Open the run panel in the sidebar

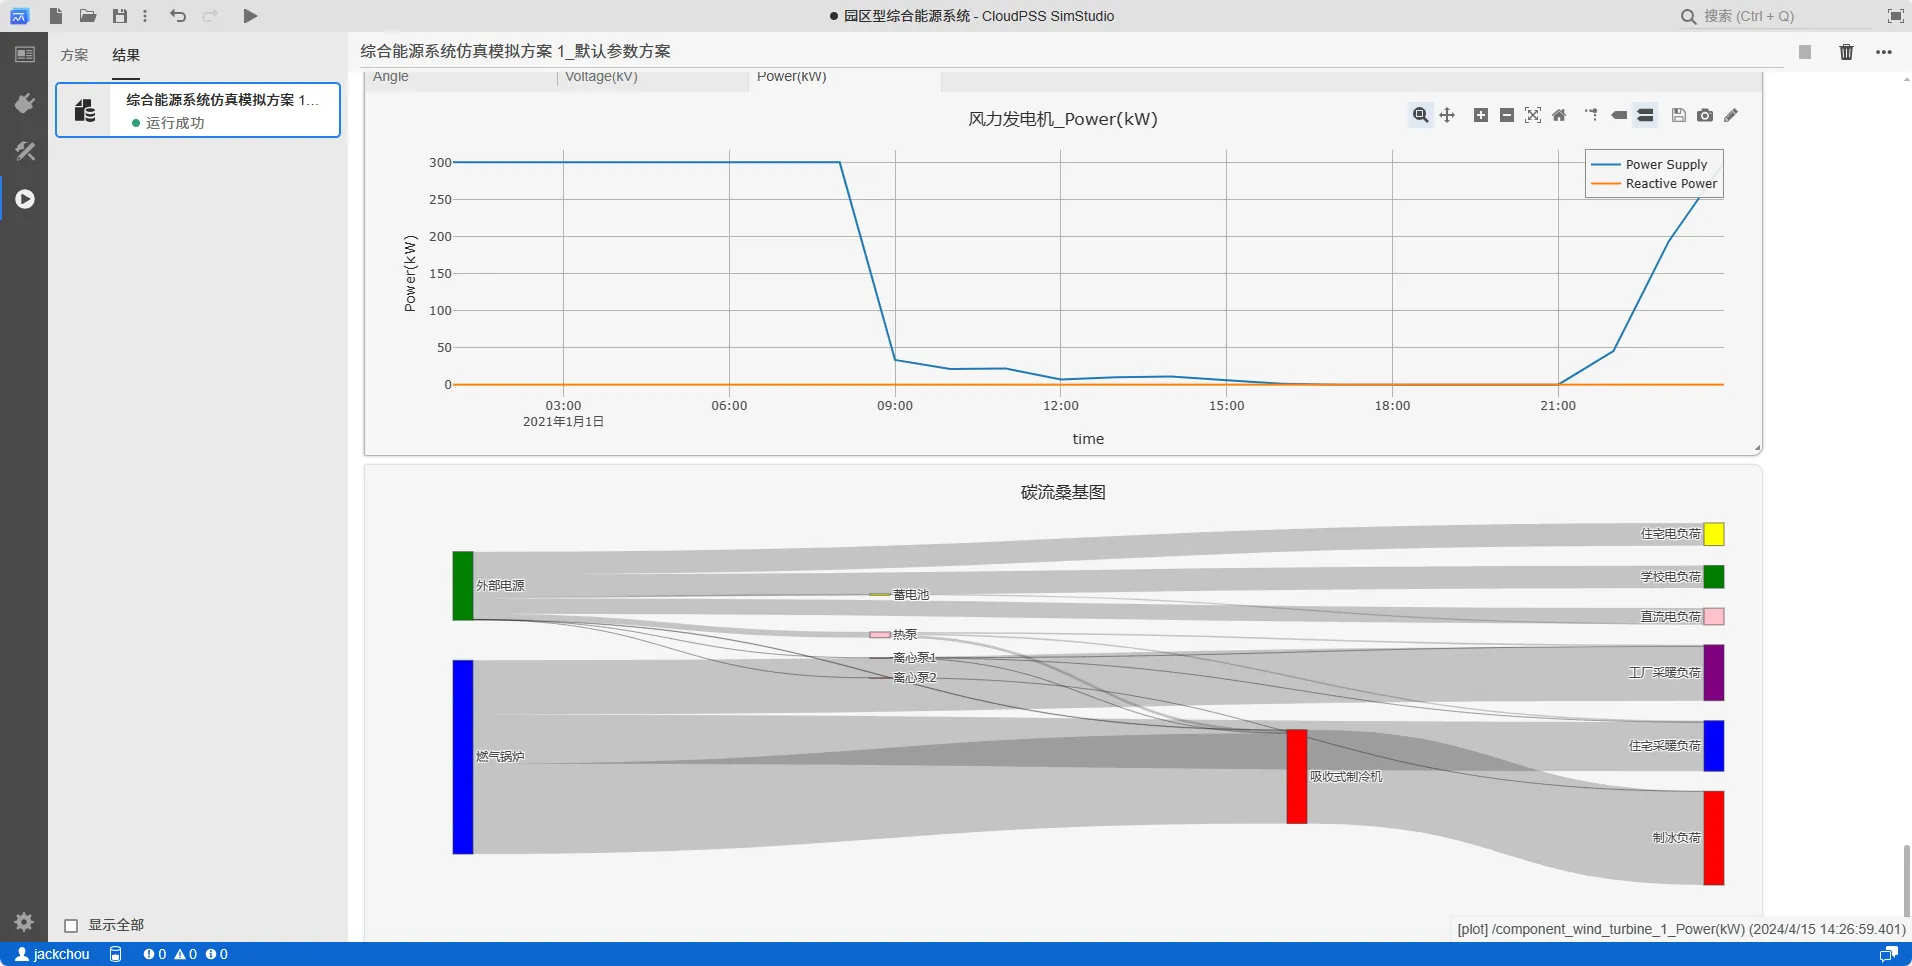pyautogui.click(x=24, y=199)
